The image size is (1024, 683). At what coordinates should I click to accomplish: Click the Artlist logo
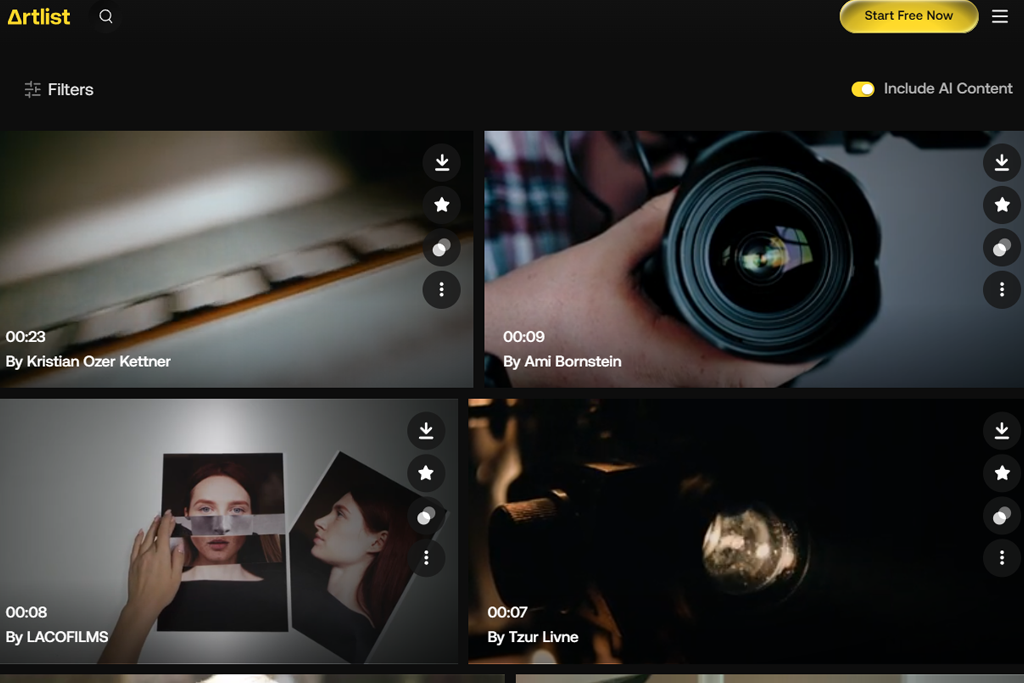click(x=39, y=16)
